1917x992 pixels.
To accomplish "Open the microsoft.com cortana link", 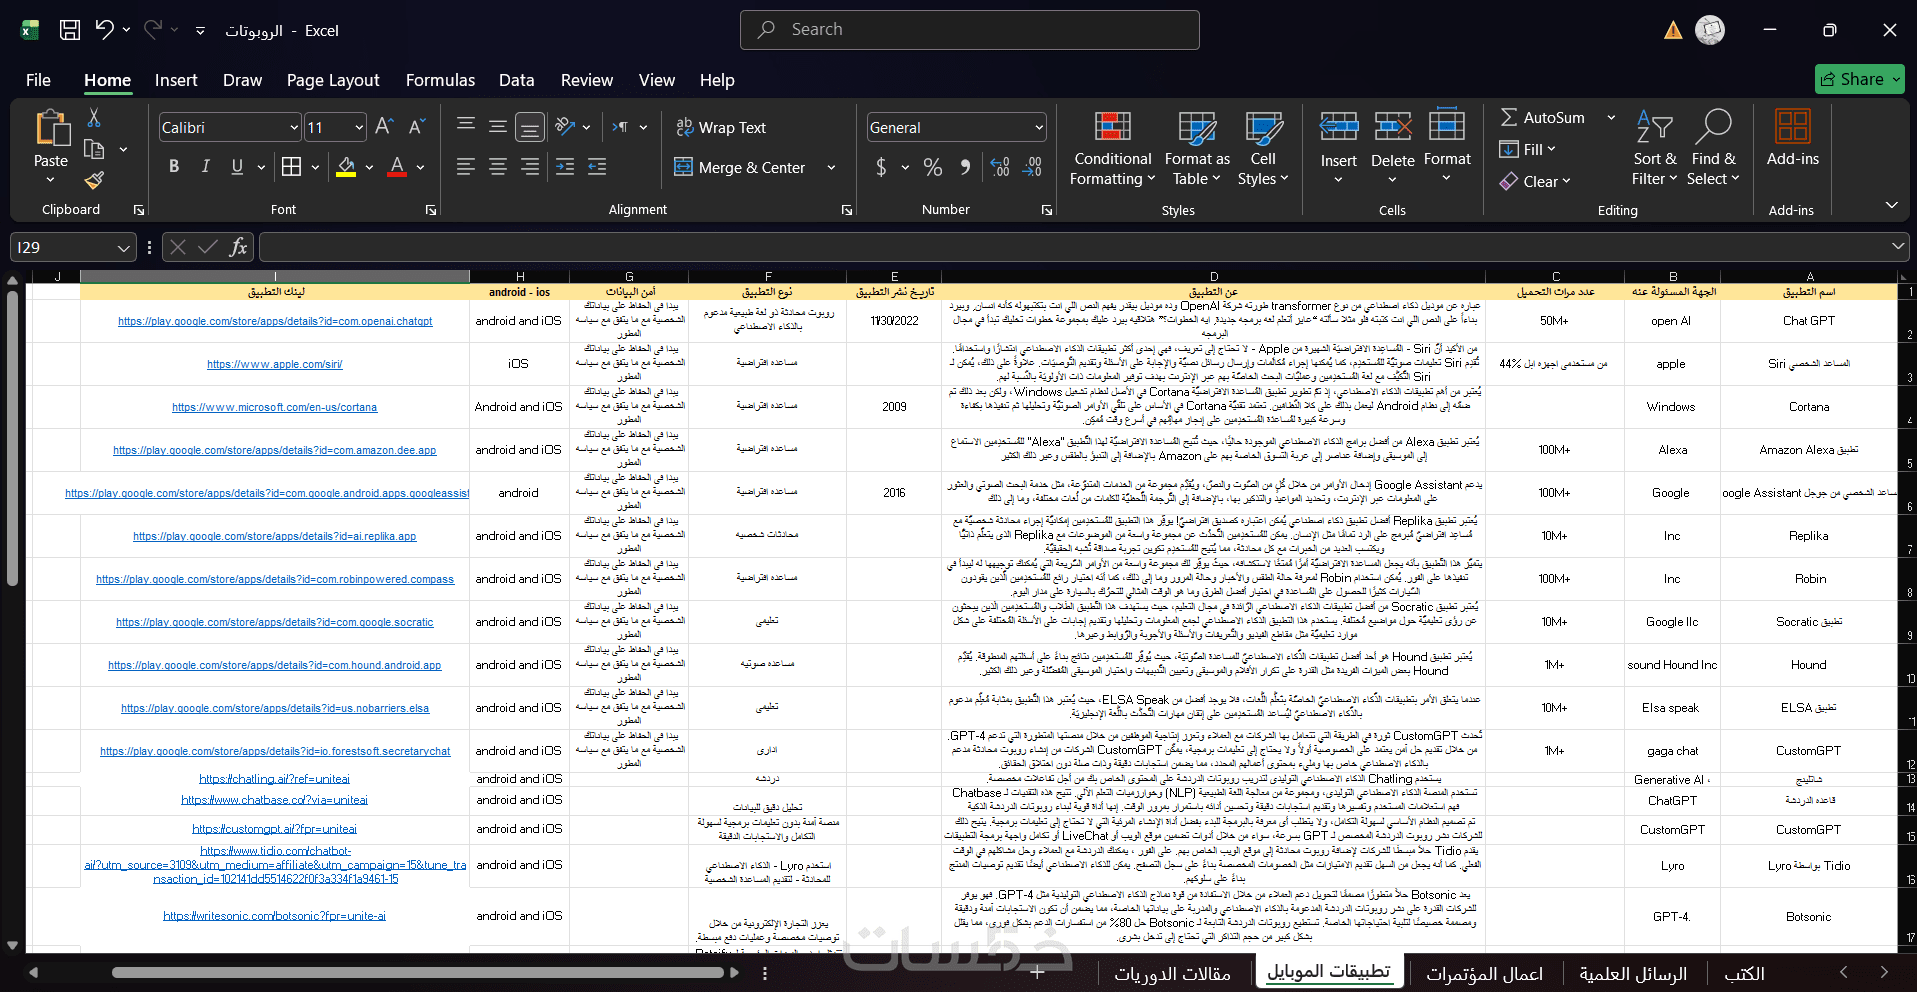I will [275, 407].
